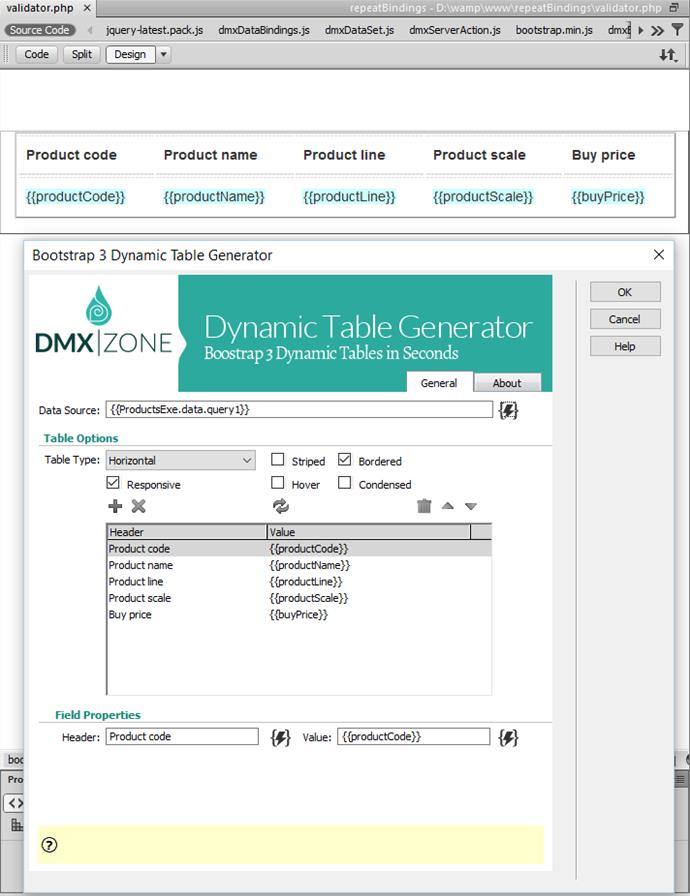This screenshot has width=690, height=896.
Task: Switch to the General tab
Action: (439, 383)
